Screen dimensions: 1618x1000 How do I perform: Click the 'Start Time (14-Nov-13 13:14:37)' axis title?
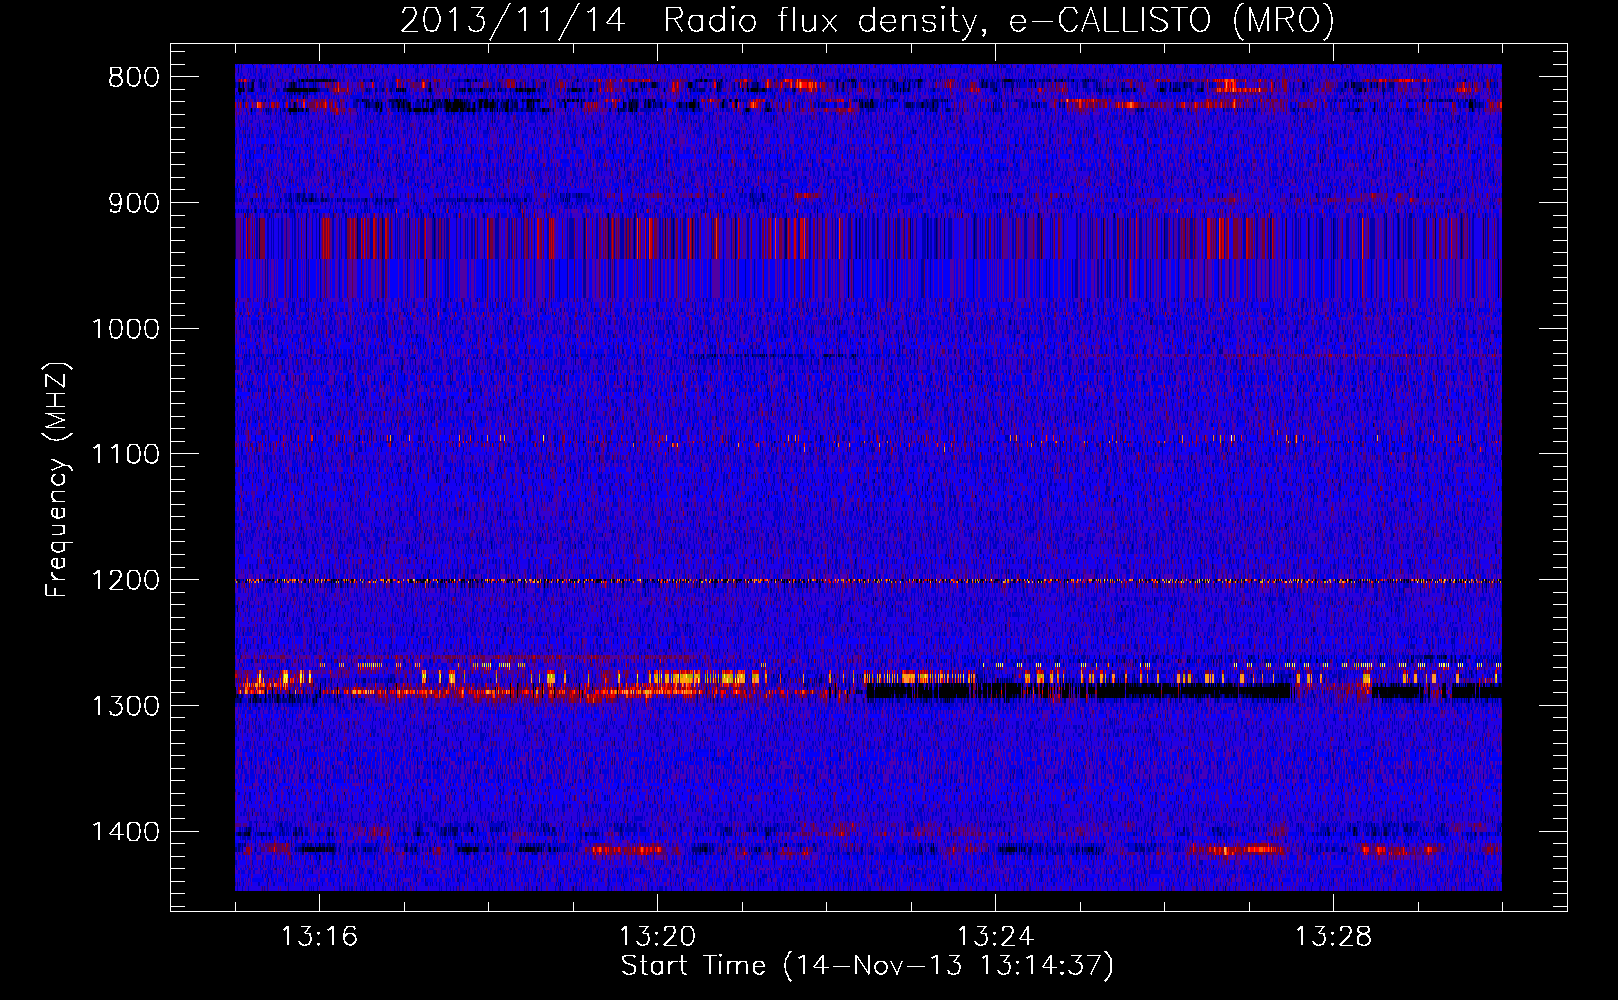(867, 966)
